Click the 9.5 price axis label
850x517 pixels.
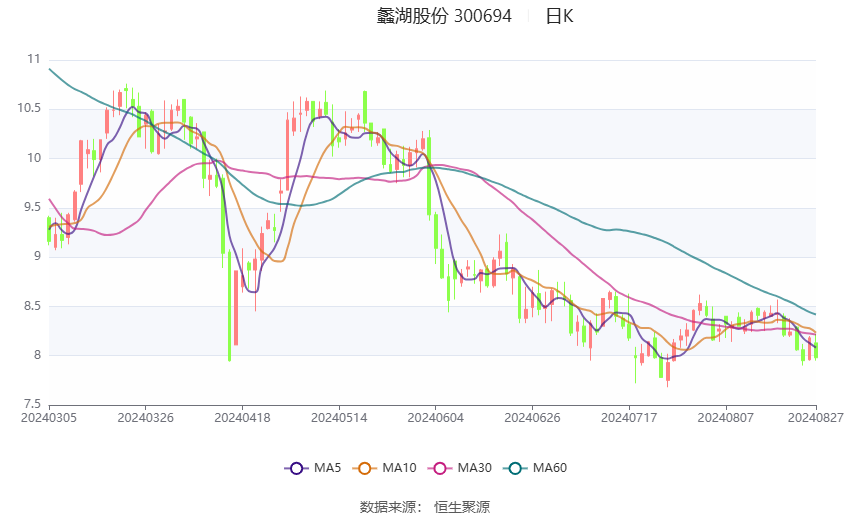click(32, 207)
